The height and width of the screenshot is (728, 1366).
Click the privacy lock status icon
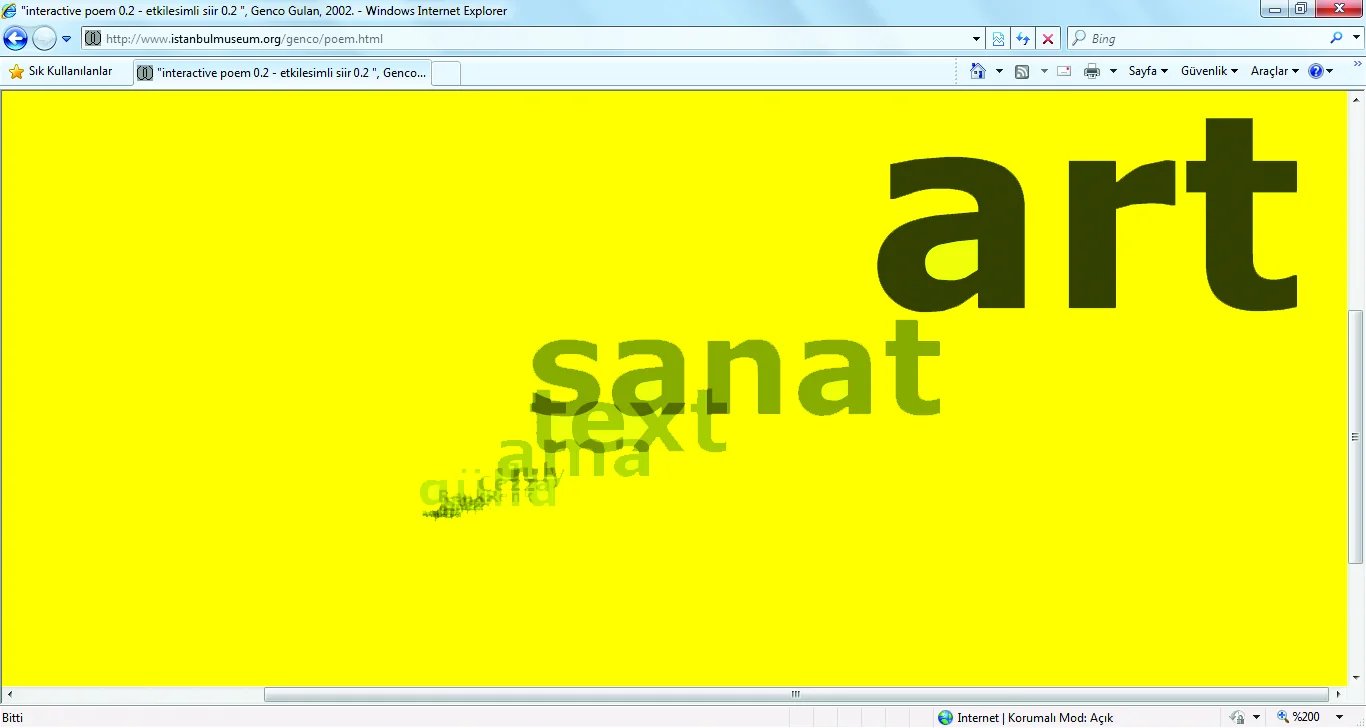coord(1238,717)
